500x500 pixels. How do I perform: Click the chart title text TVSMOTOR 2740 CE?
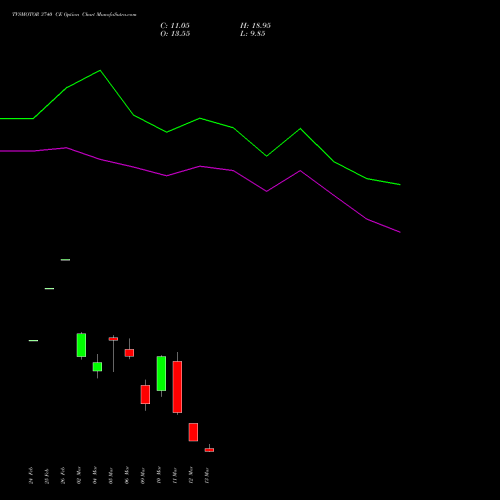point(36,15)
